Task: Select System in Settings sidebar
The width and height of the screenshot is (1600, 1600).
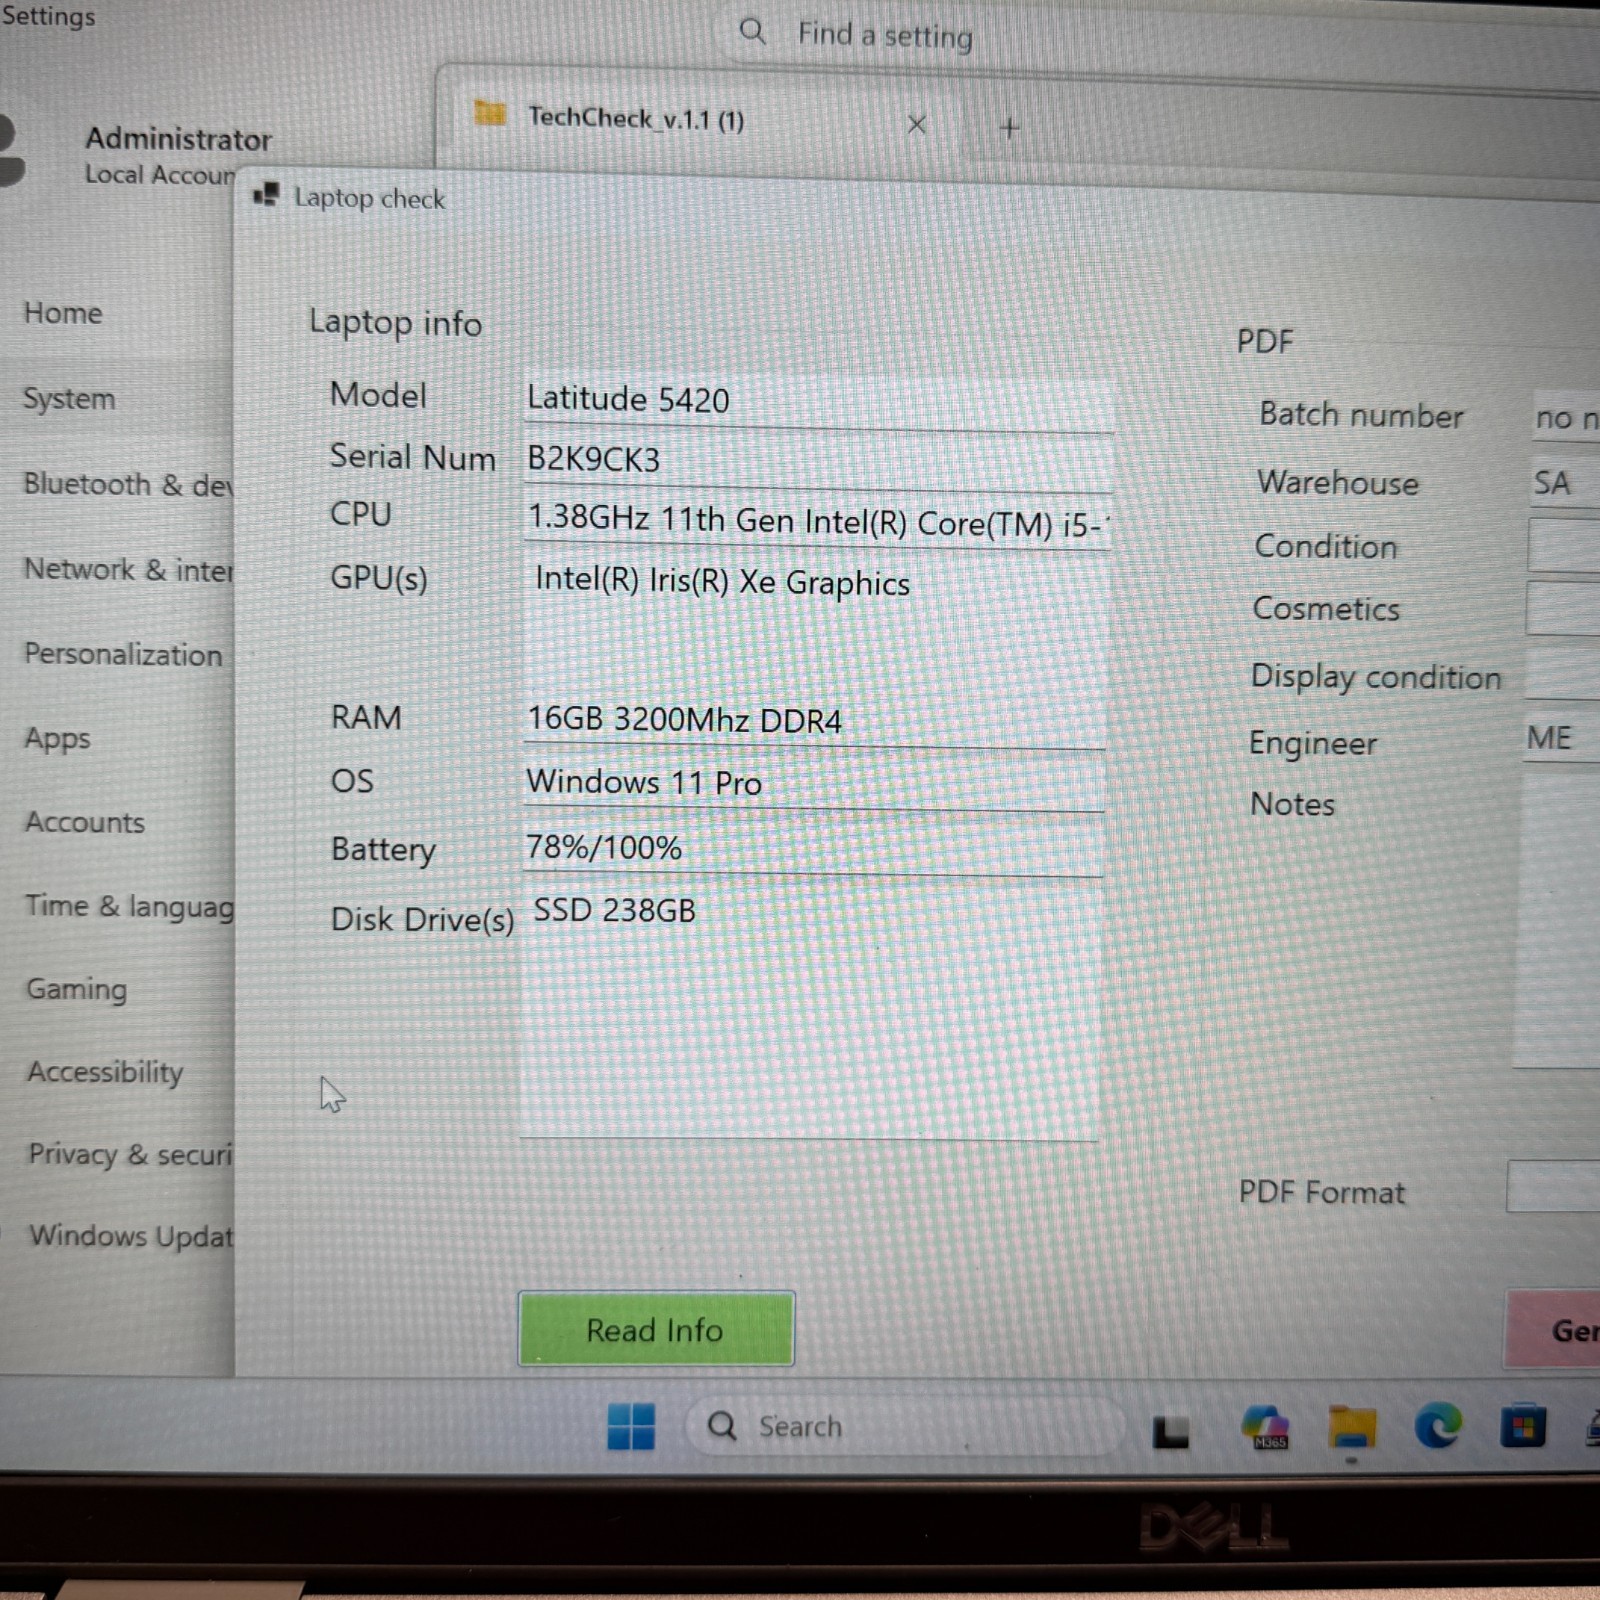Action: tap(69, 398)
